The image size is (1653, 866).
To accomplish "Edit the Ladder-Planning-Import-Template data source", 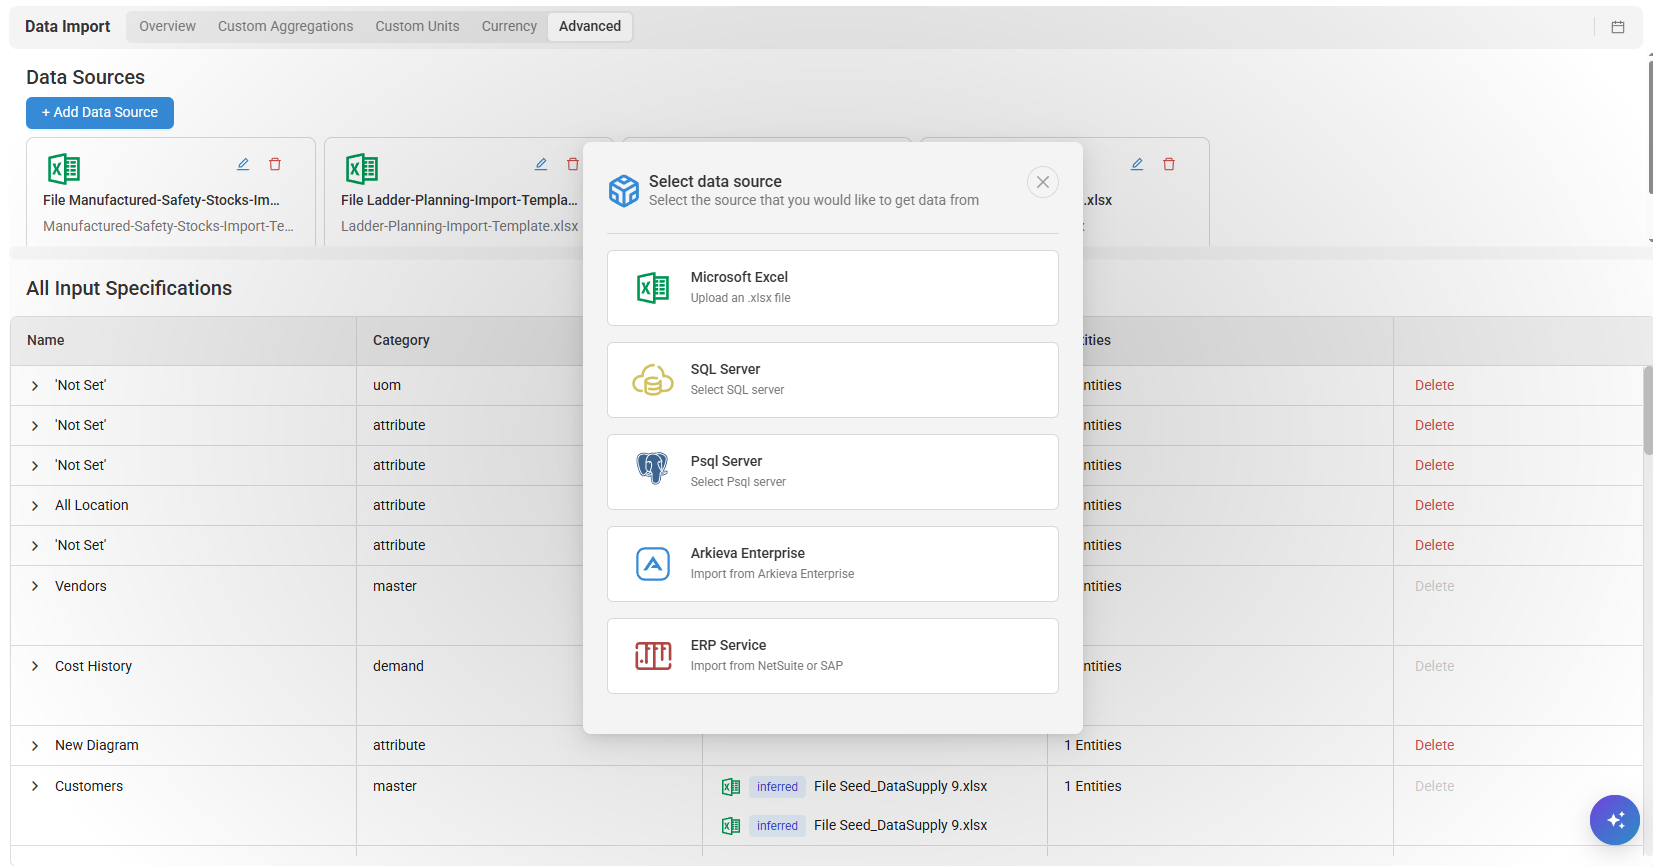I will click(x=541, y=164).
